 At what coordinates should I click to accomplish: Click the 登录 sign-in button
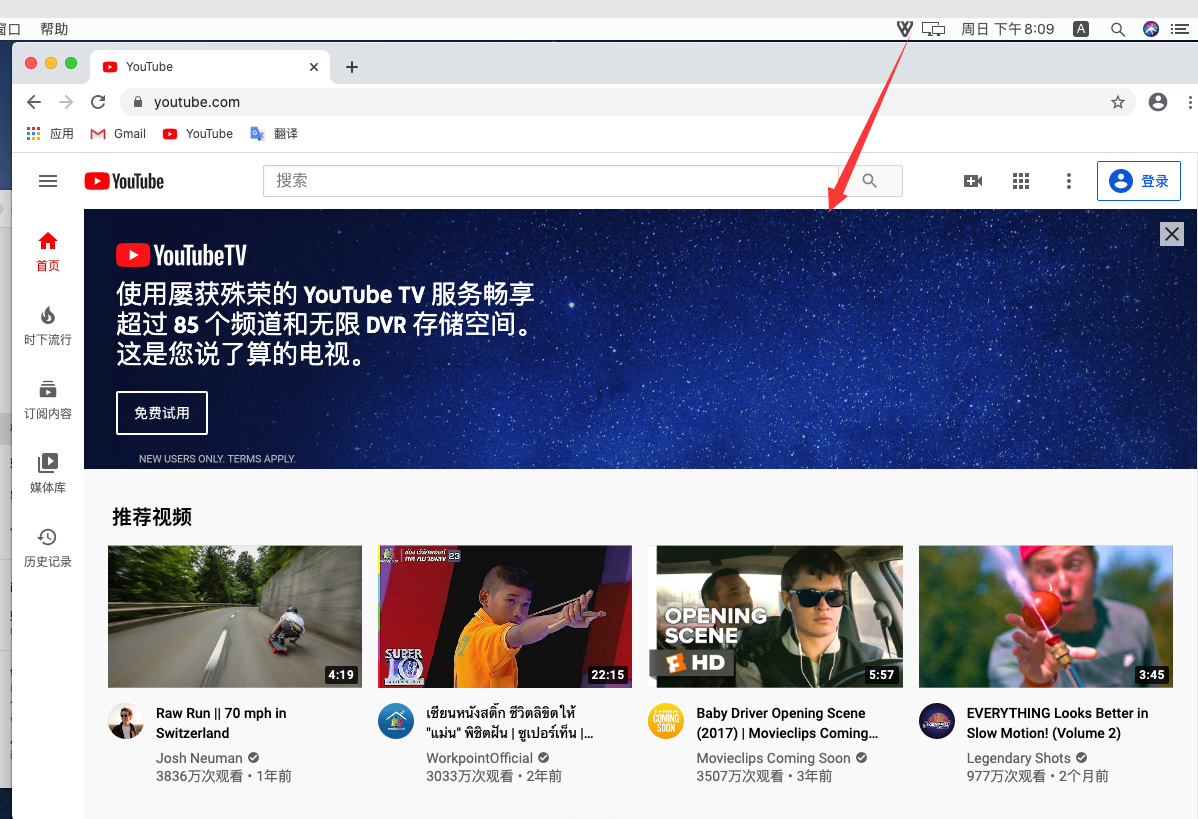click(x=1138, y=181)
